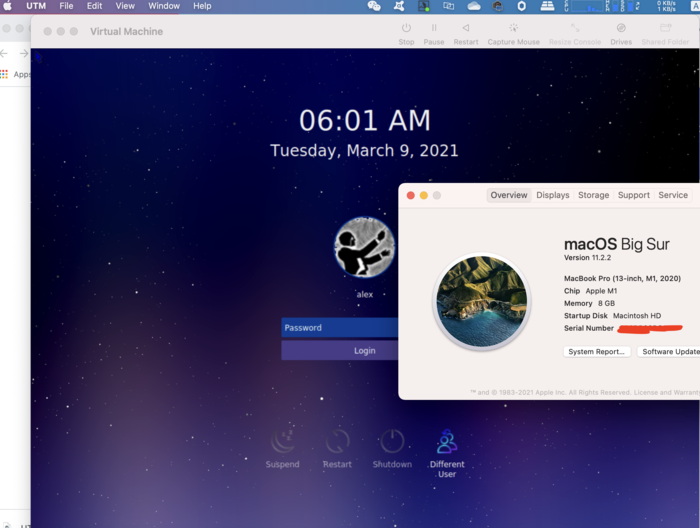Image resolution: width=700 pixels, height=528 pixels.
Task: Click the Apps grid icon in browser
Action: click(x=4, y=74)
